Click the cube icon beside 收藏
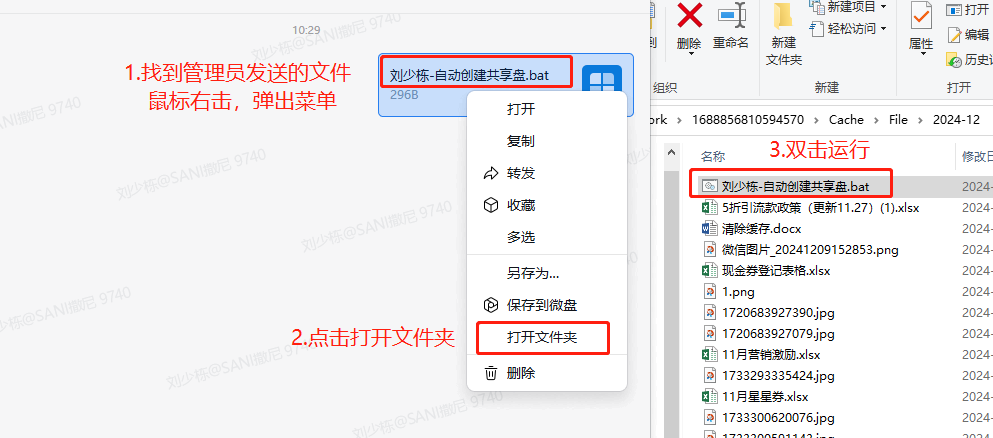 (491, 205)
